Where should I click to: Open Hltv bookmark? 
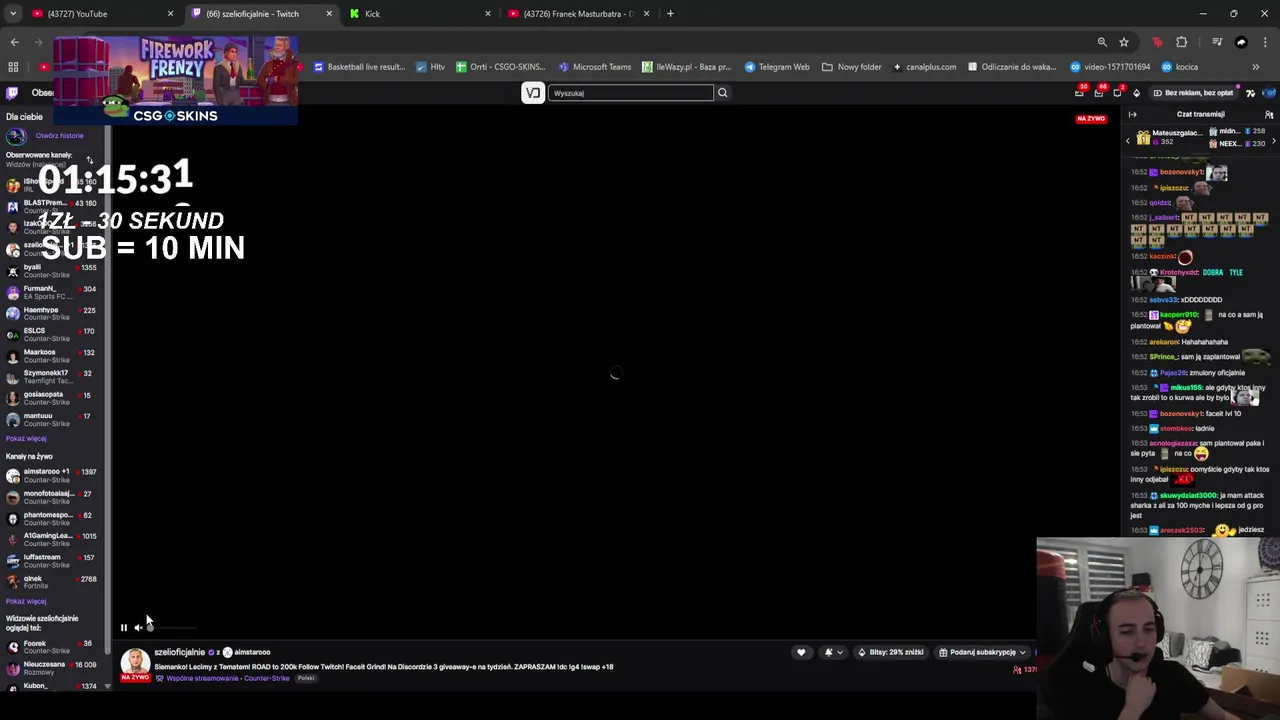(x=431, y=67)
